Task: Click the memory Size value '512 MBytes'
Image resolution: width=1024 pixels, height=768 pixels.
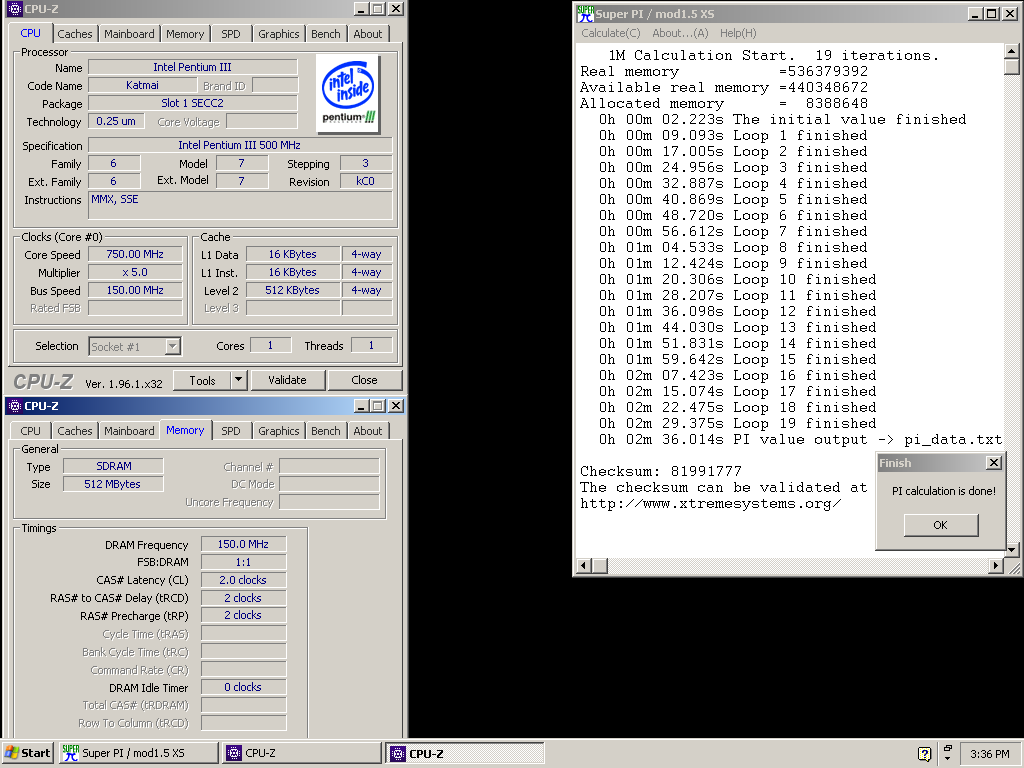Action: click(114, 484)
